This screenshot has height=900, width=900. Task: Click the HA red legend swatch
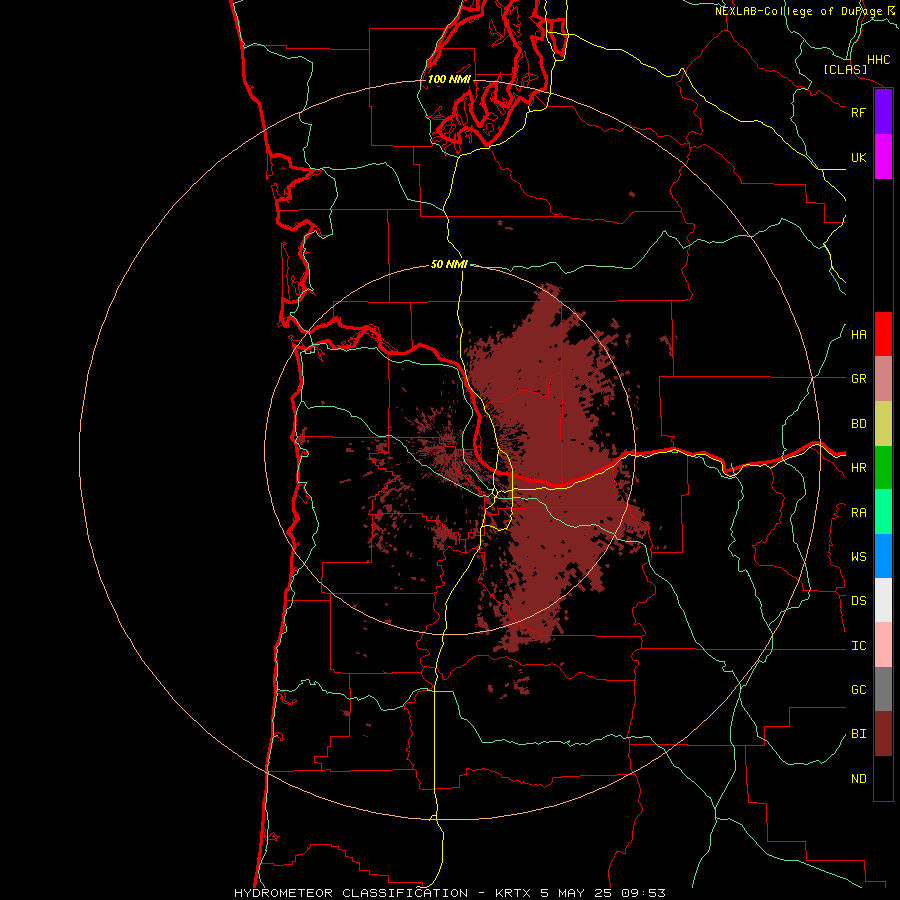coord(883,334)
